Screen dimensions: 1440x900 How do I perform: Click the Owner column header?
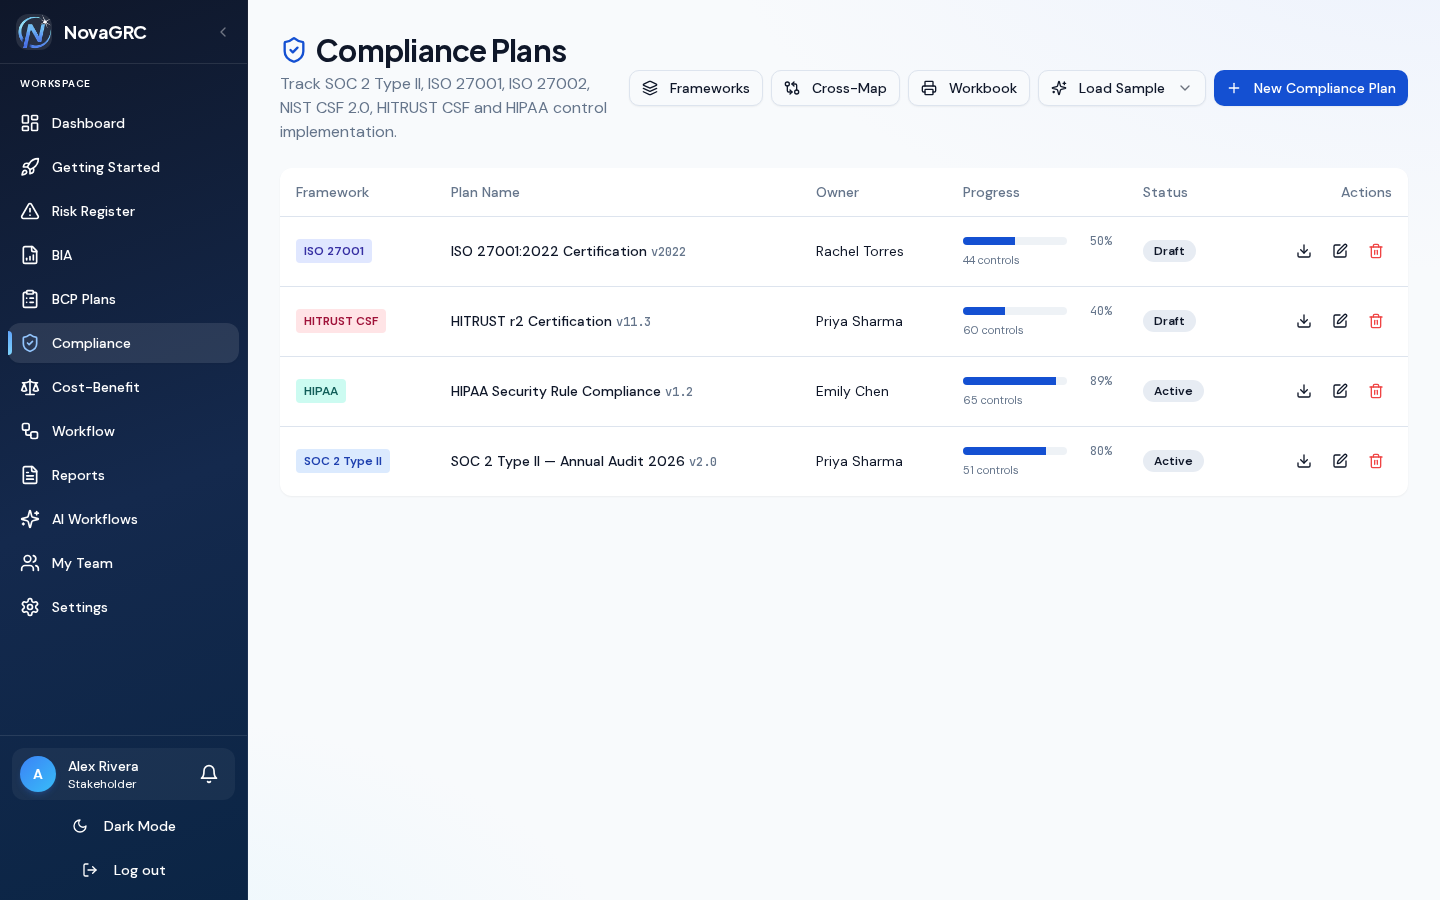pos(837,192)
